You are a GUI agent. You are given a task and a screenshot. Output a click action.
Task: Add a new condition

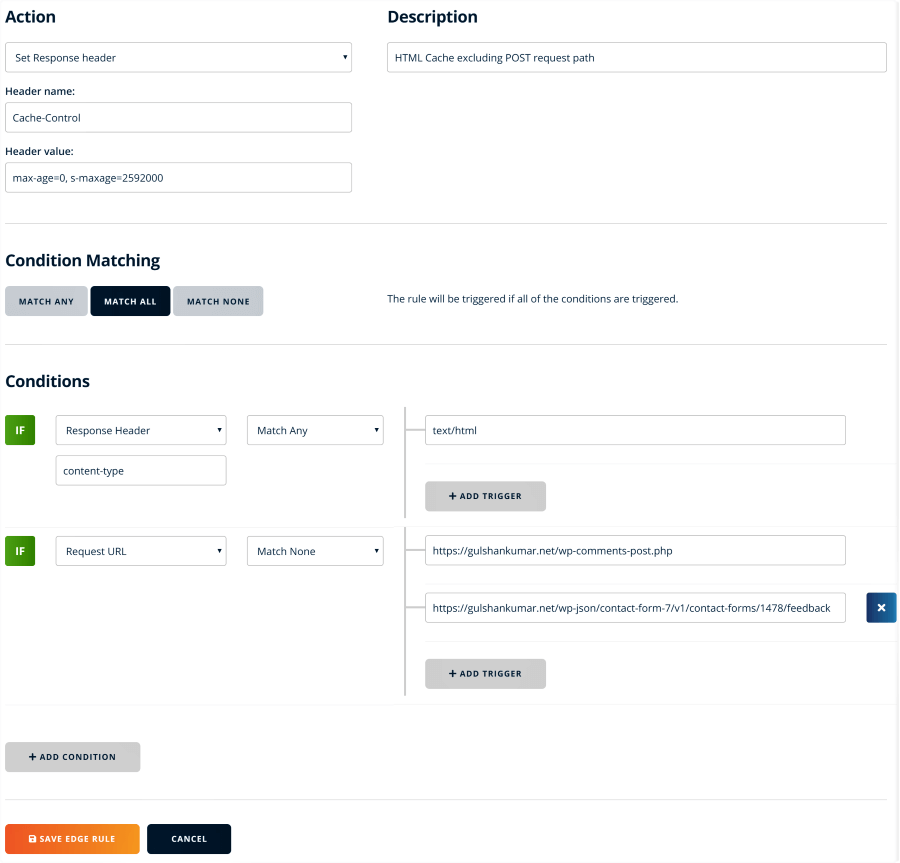[73, 757]
